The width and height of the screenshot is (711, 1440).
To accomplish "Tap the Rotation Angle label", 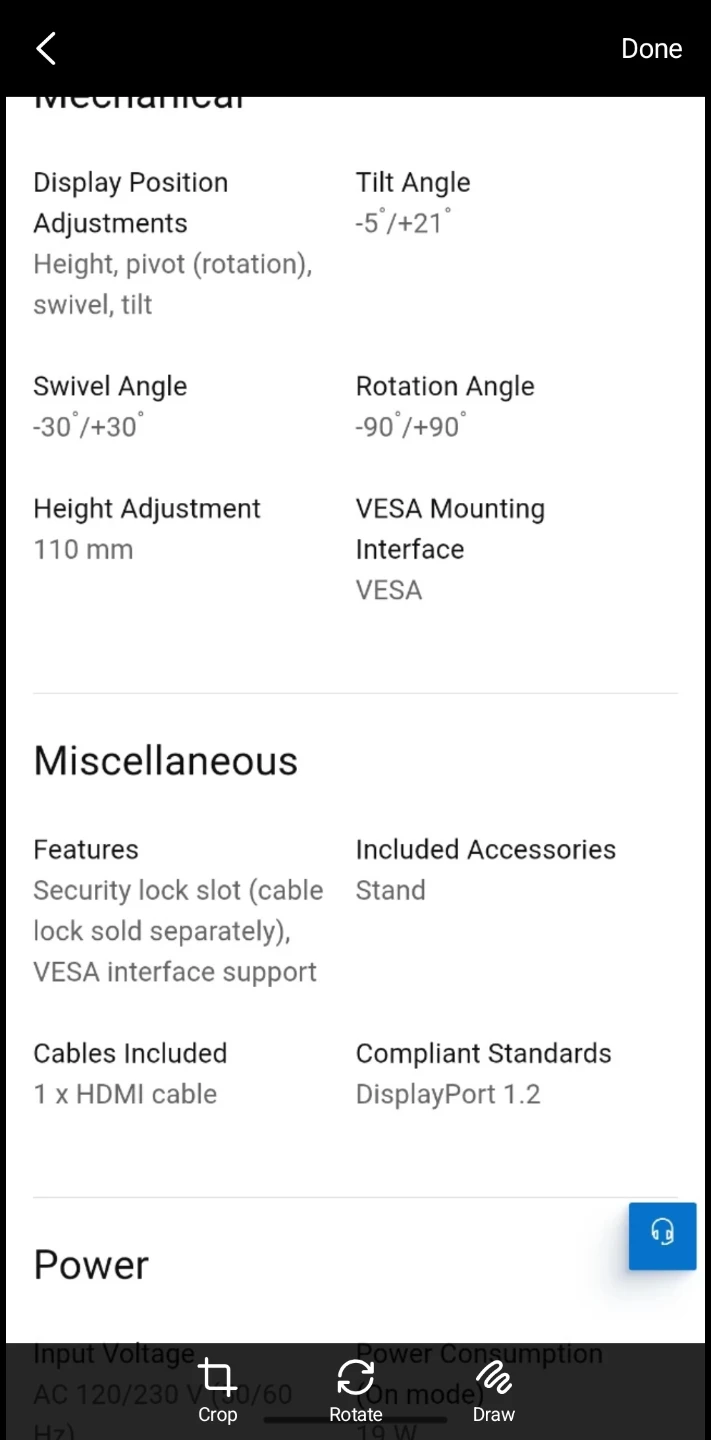I will coord(445,387).
